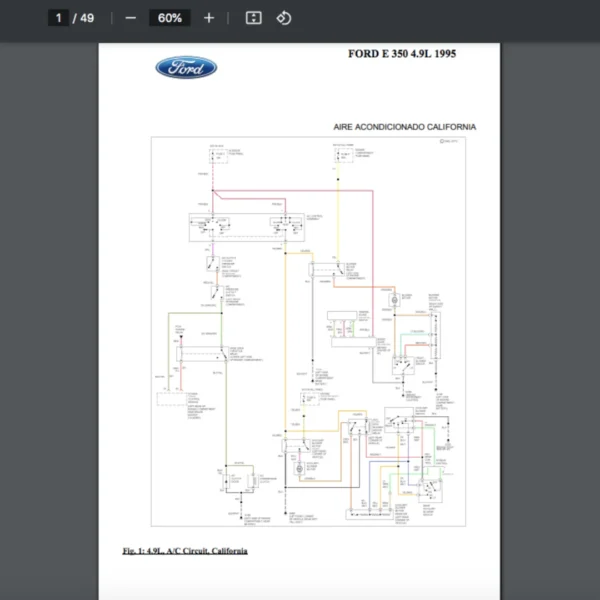
Task: Select the FORD E 350 4.9L 1995 title
Action: coord(404,54)
